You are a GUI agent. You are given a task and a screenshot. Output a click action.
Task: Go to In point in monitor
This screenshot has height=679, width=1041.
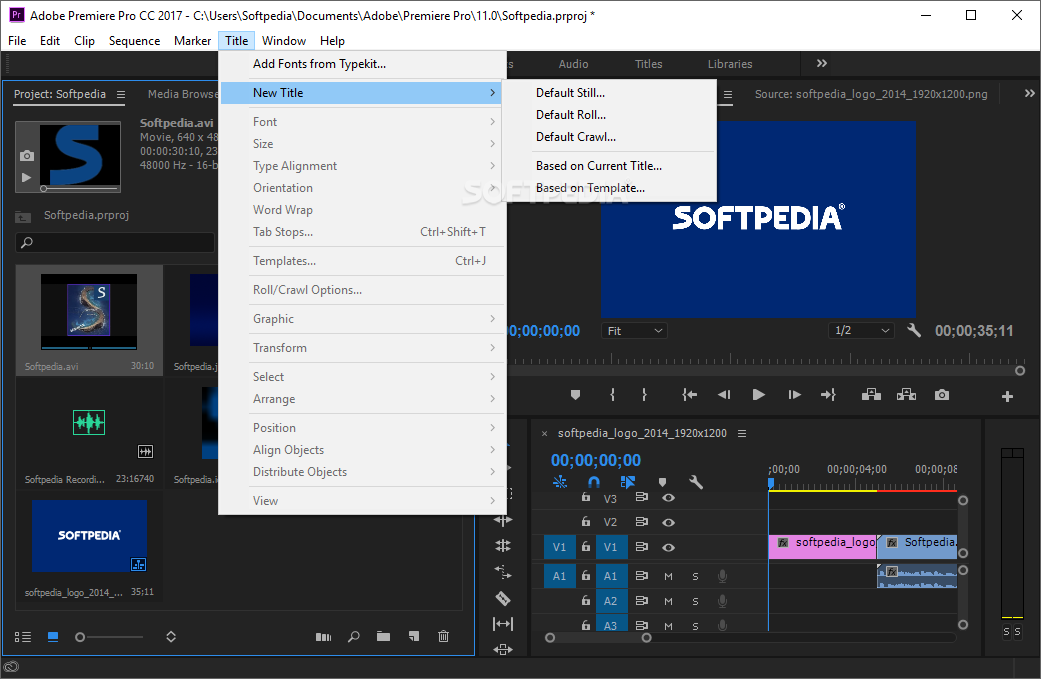coord(689,395)
